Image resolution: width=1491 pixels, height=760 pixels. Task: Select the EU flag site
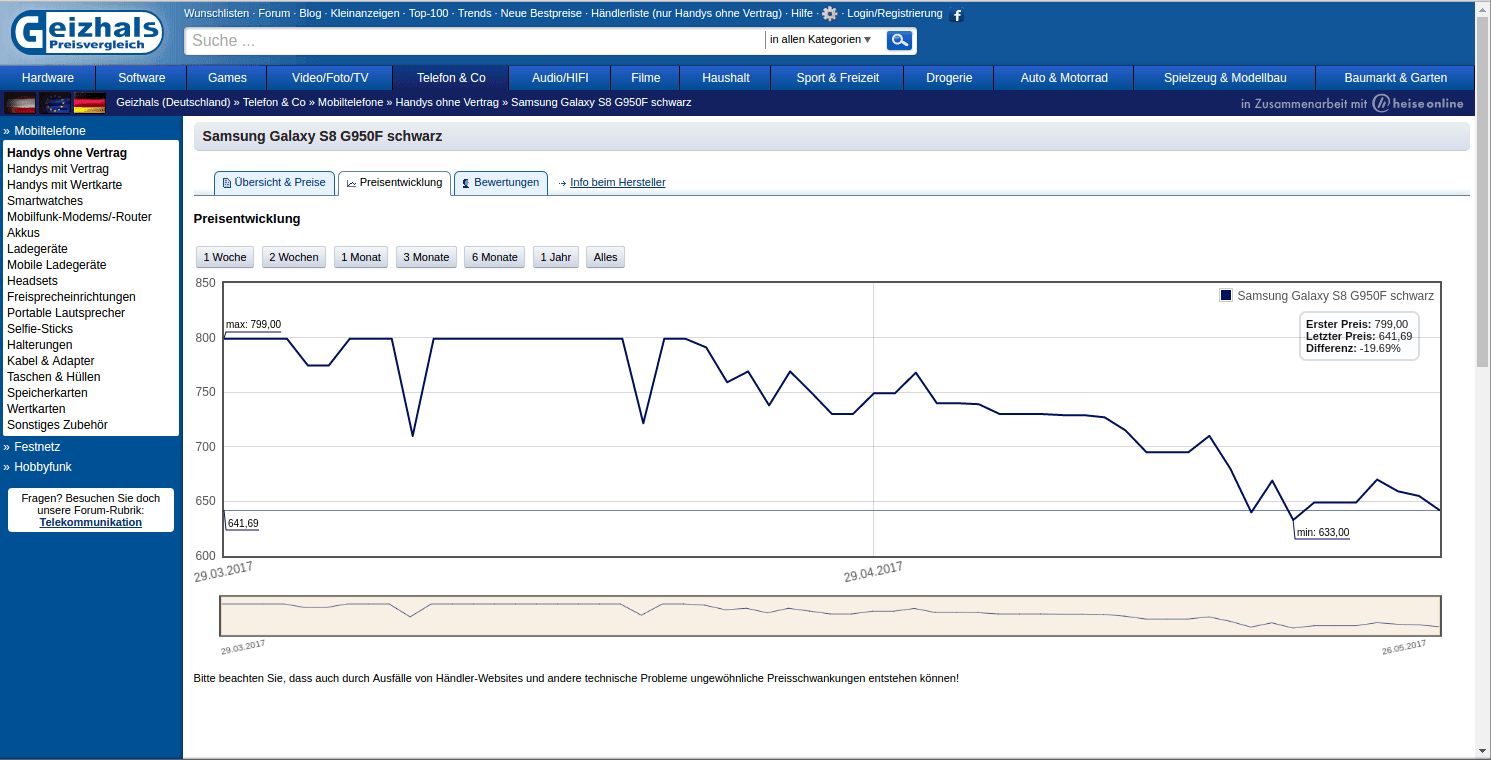[x=55, y=103]
